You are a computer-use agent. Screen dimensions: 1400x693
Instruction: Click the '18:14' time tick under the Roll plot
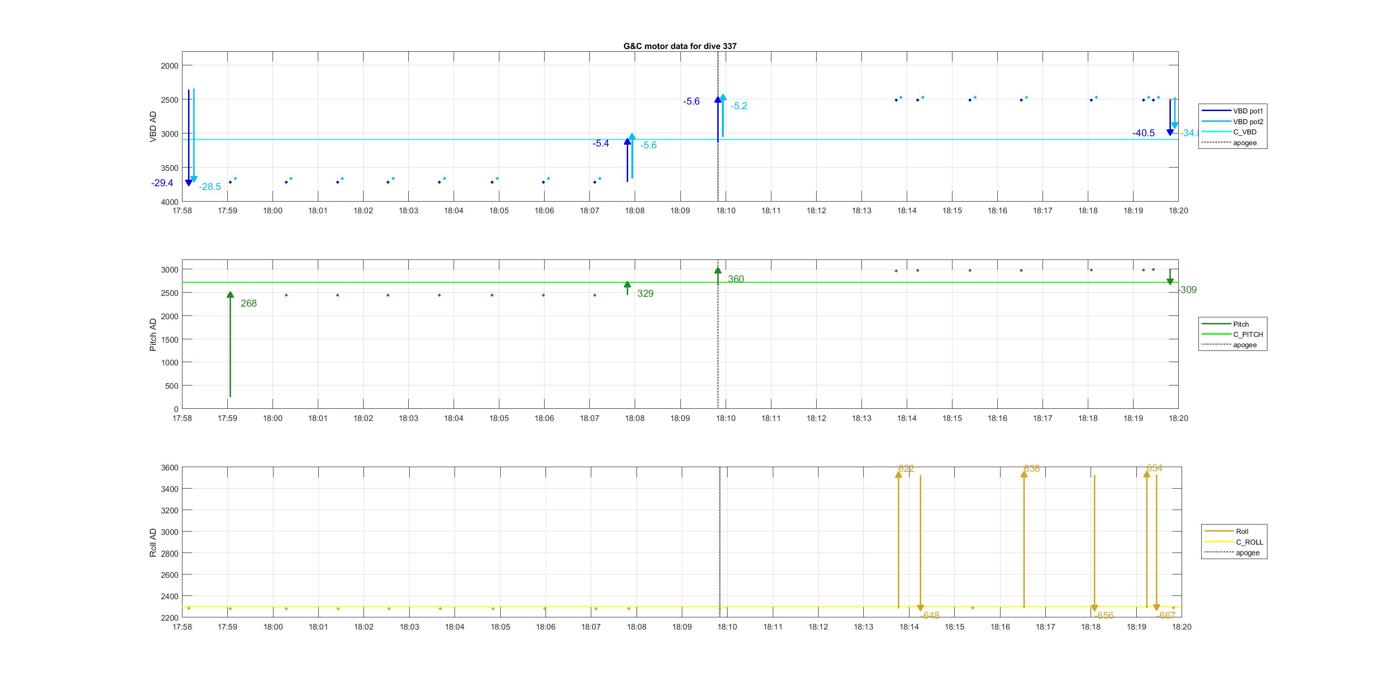(909, 627)
